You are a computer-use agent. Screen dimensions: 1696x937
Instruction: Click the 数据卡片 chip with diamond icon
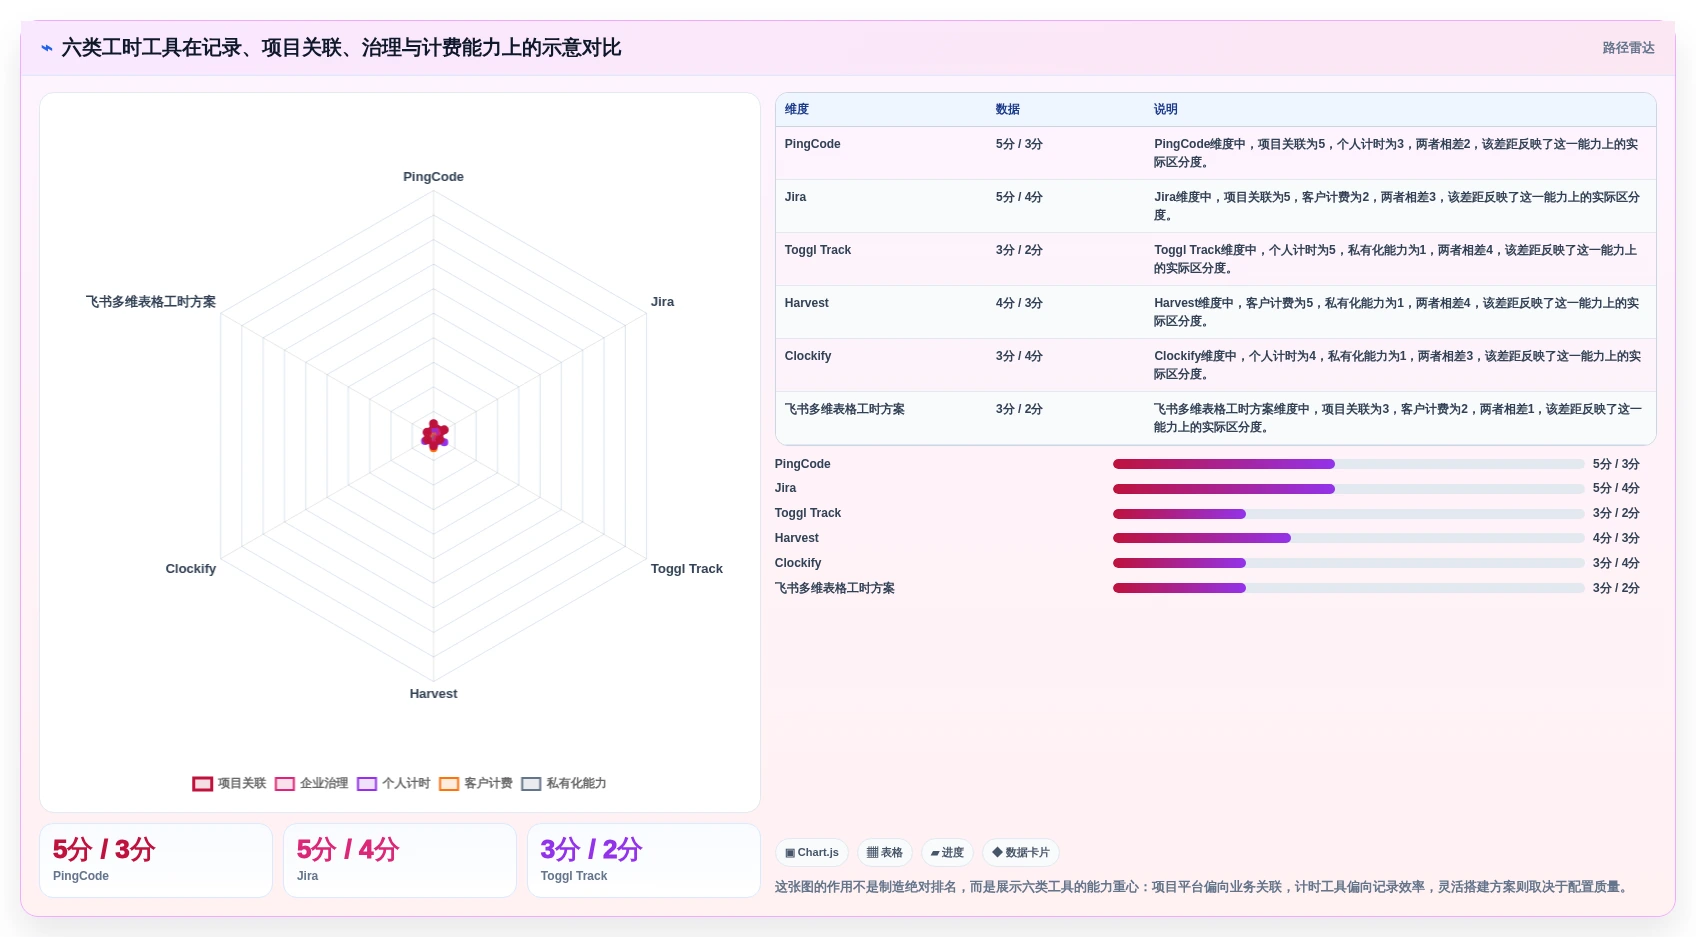tap(1020, 853)
